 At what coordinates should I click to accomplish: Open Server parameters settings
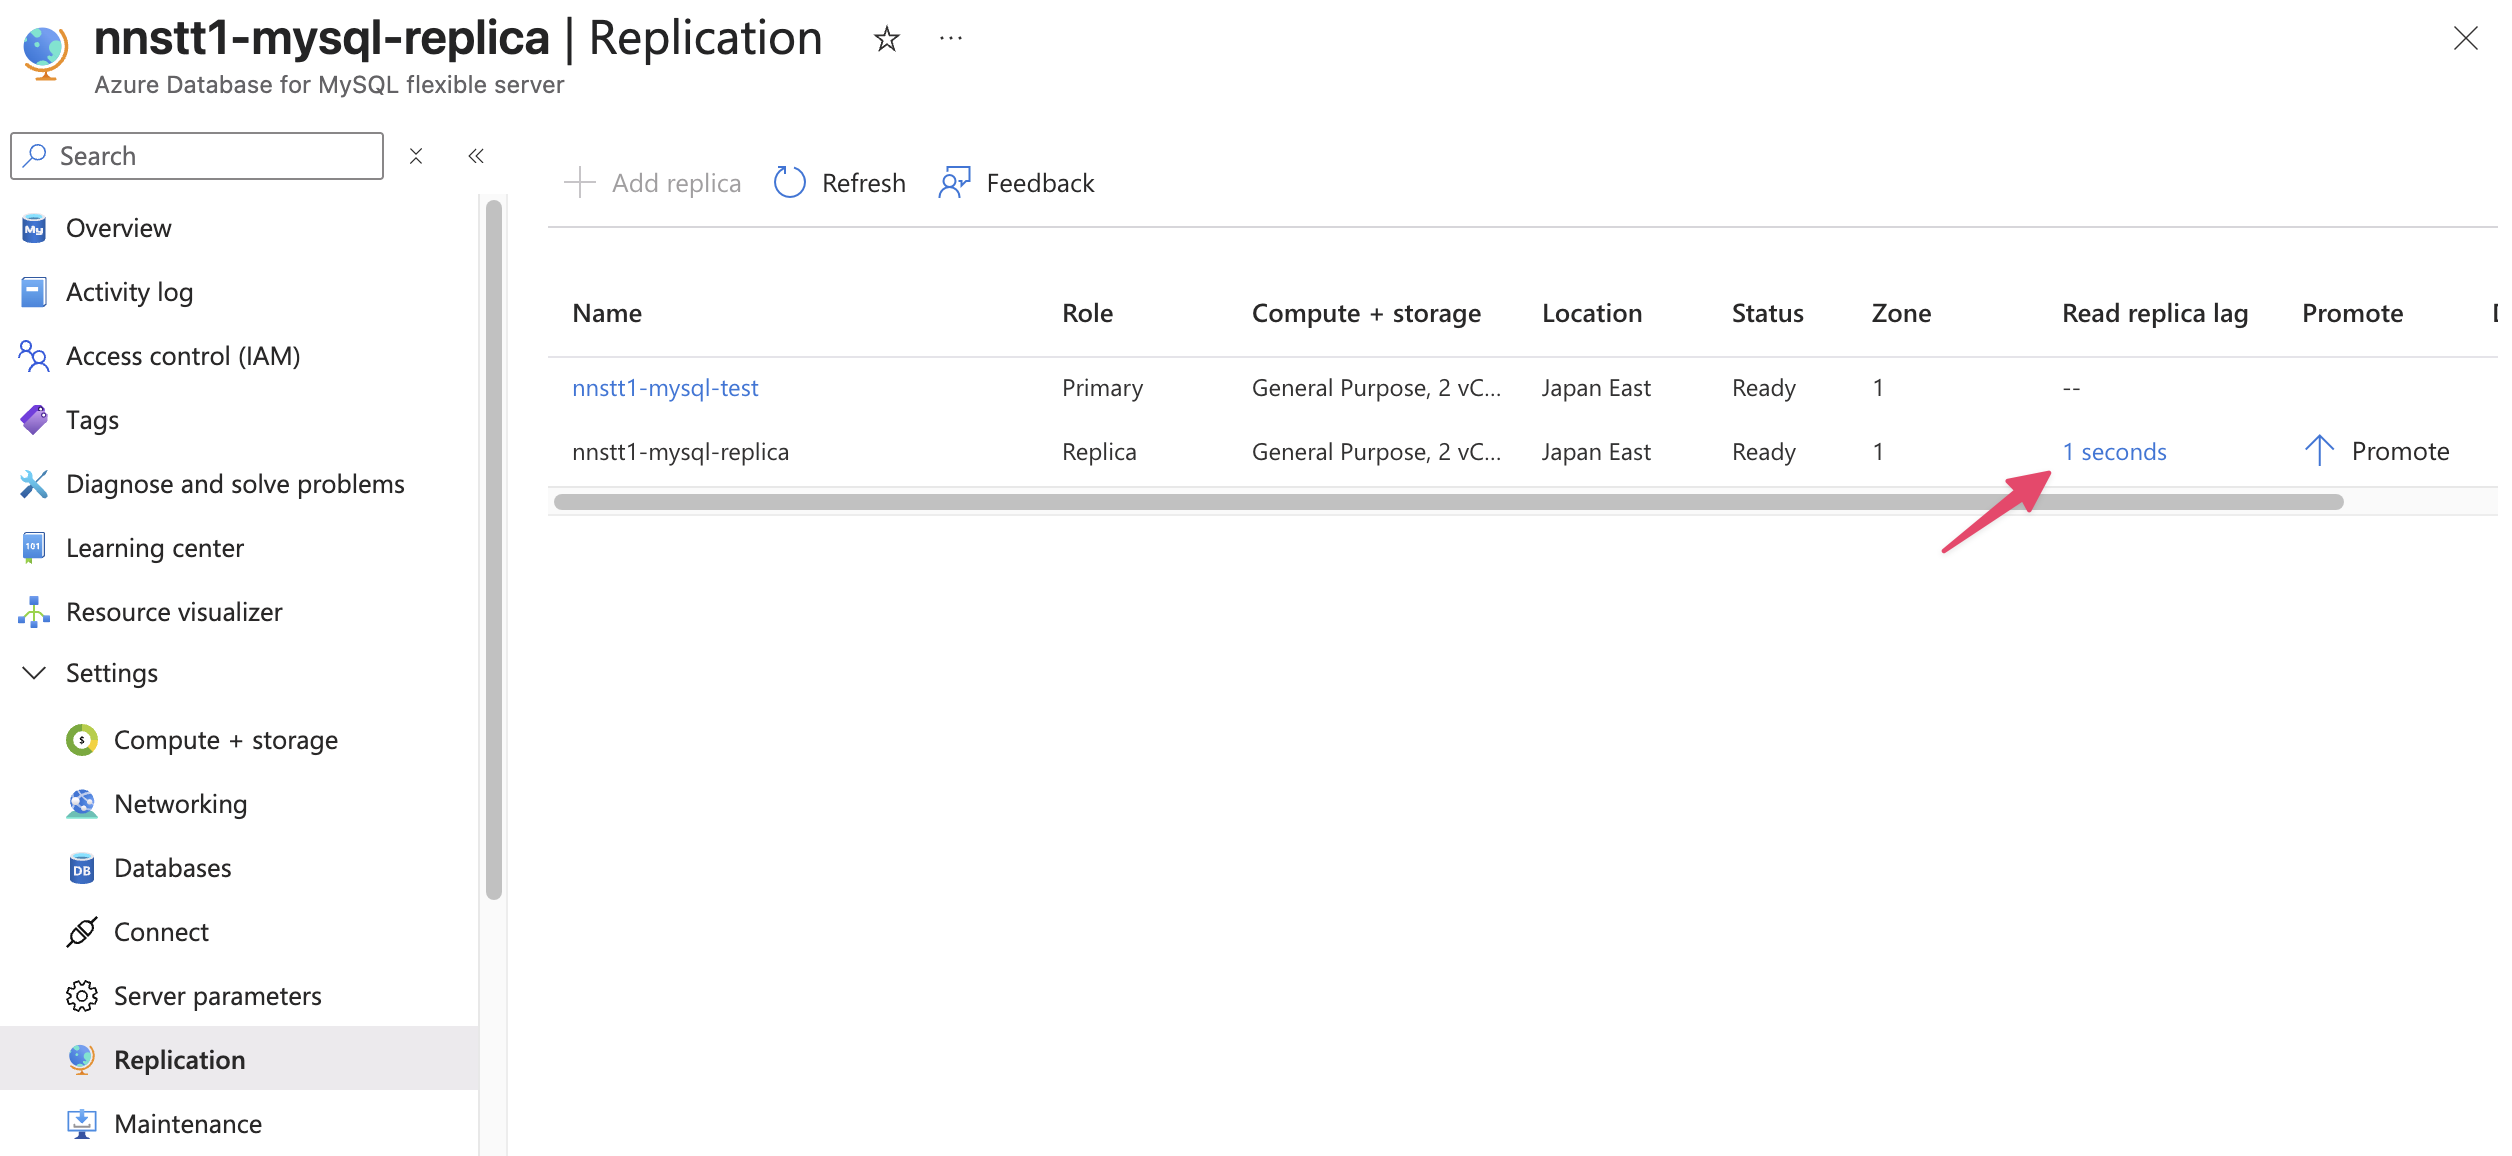[217, 996]
